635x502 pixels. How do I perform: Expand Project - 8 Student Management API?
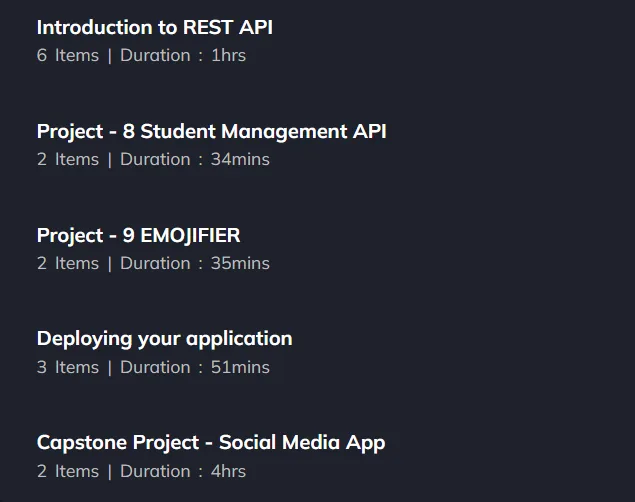(x=211, y=132)
